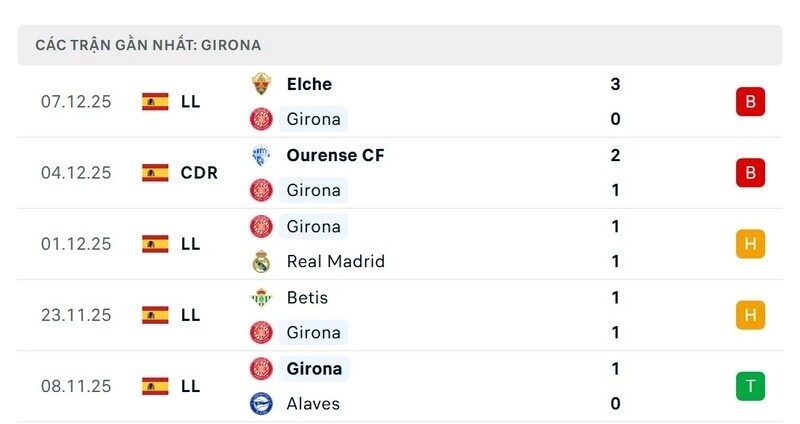The width and height of the screenshot is (800, 424).
Task: Click the Ourense CF club crest
Action: point(261,155)
